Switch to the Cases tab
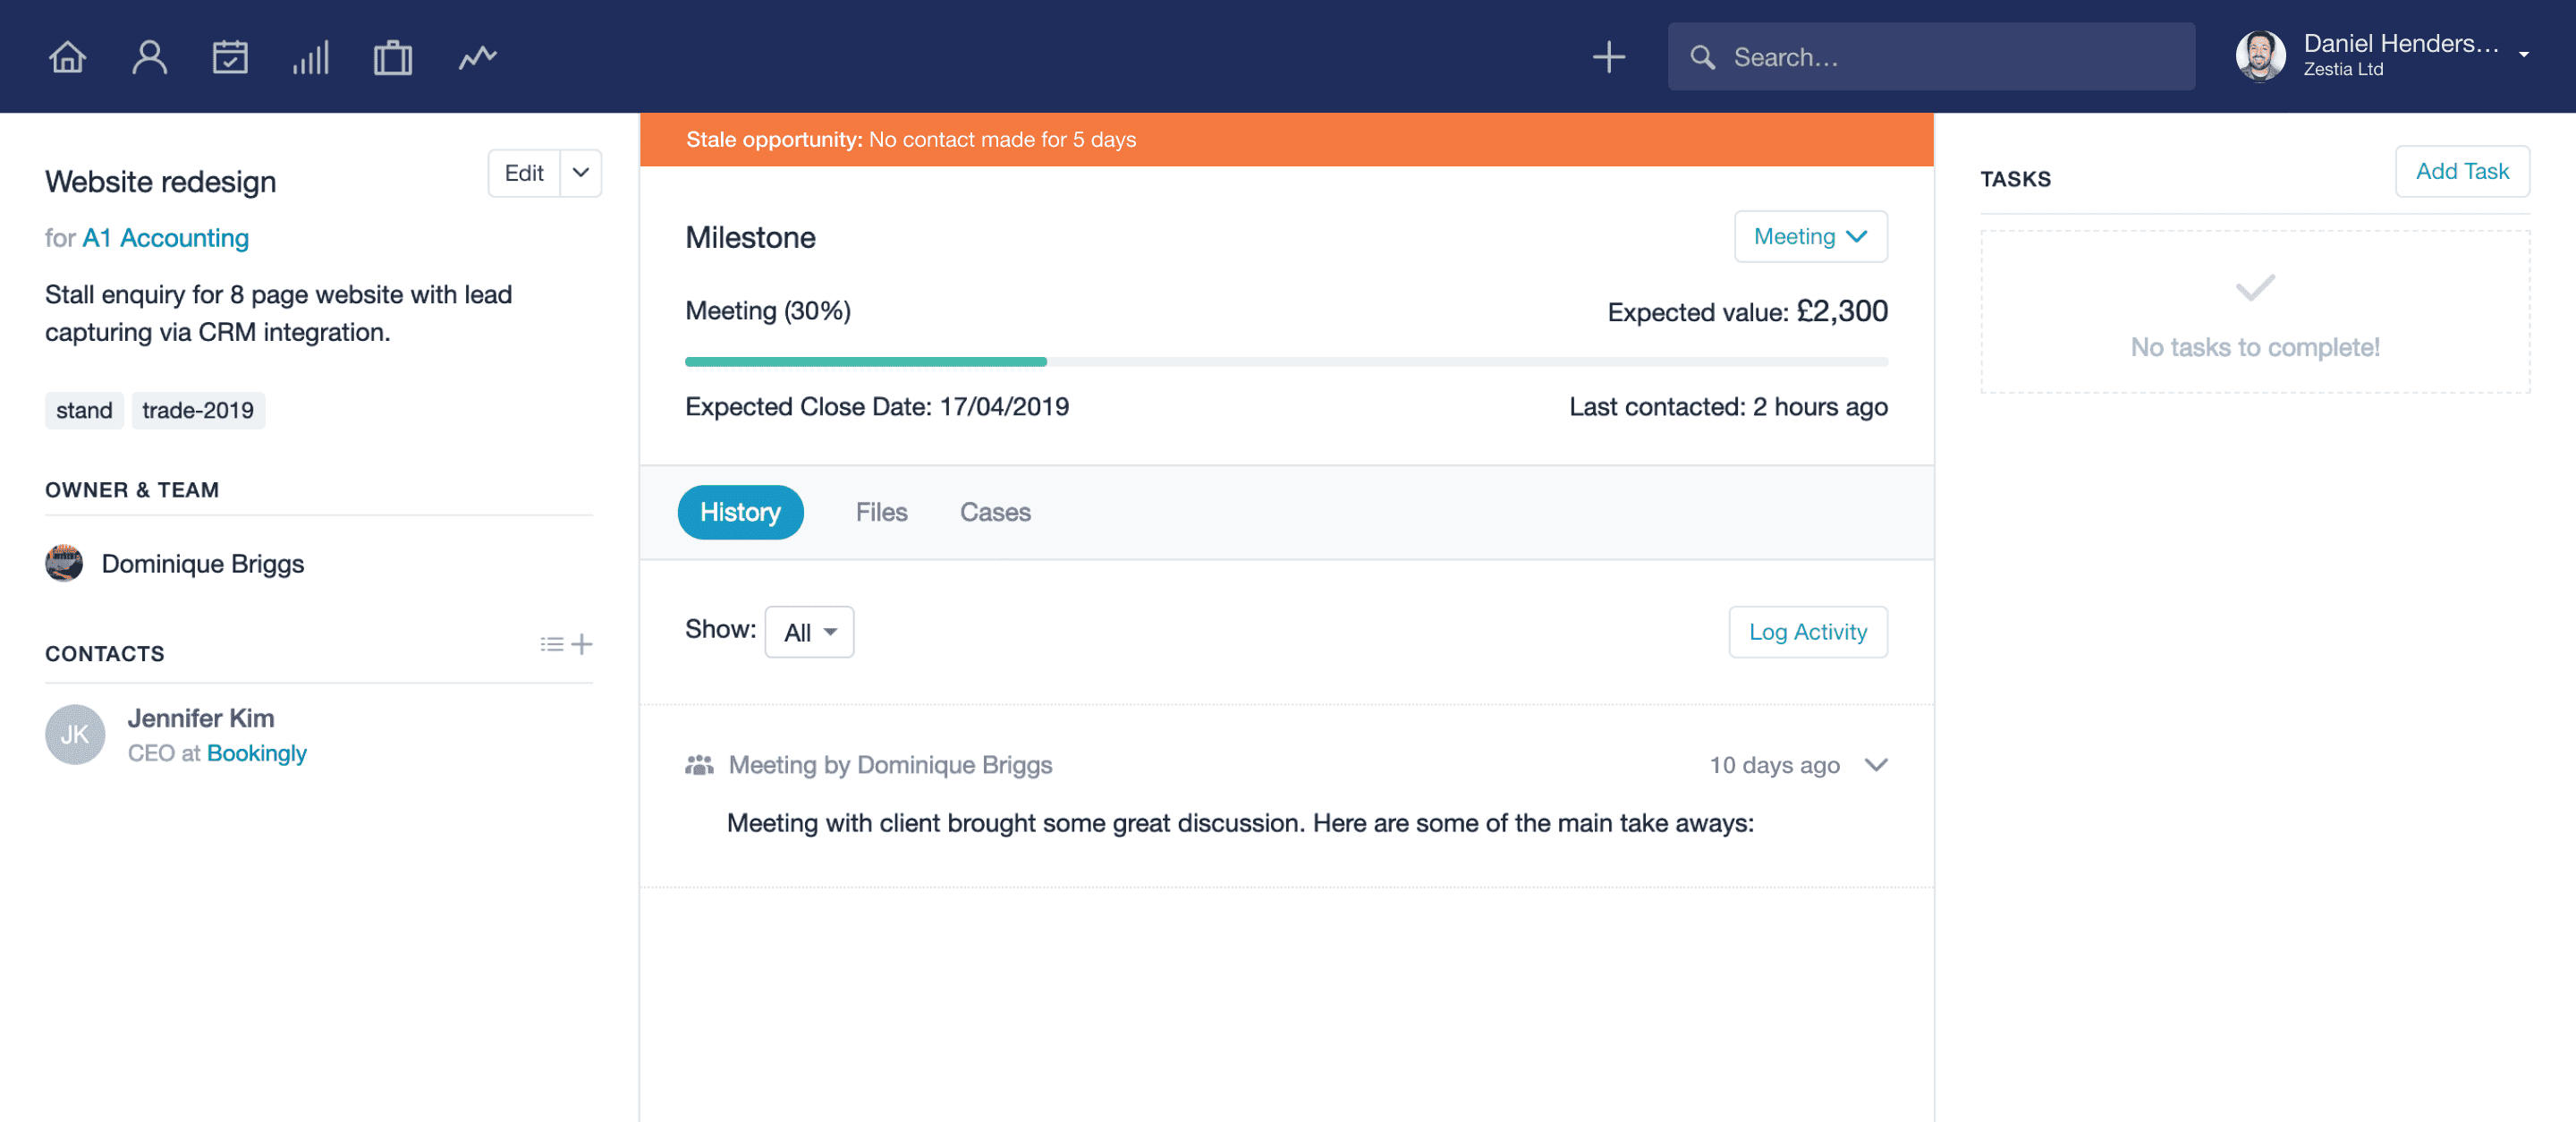Image resolution: width=2576 pixels, height=1122 pixels. (x=995, y=512)
